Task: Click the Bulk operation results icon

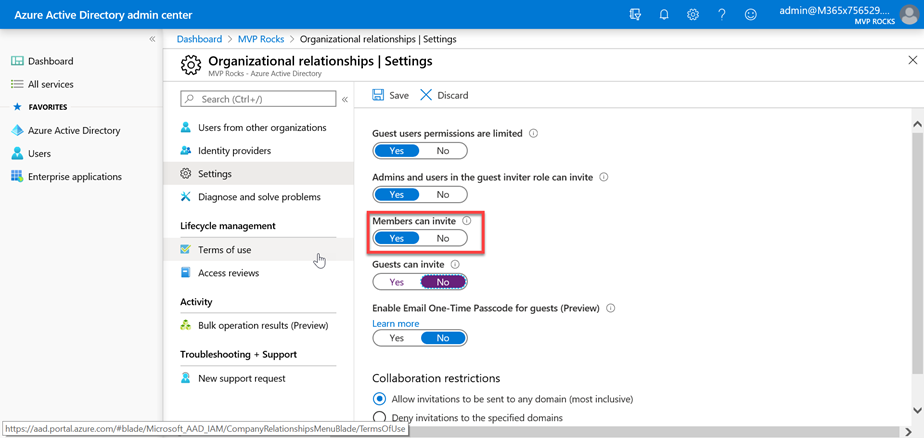Action: [186, 325]
